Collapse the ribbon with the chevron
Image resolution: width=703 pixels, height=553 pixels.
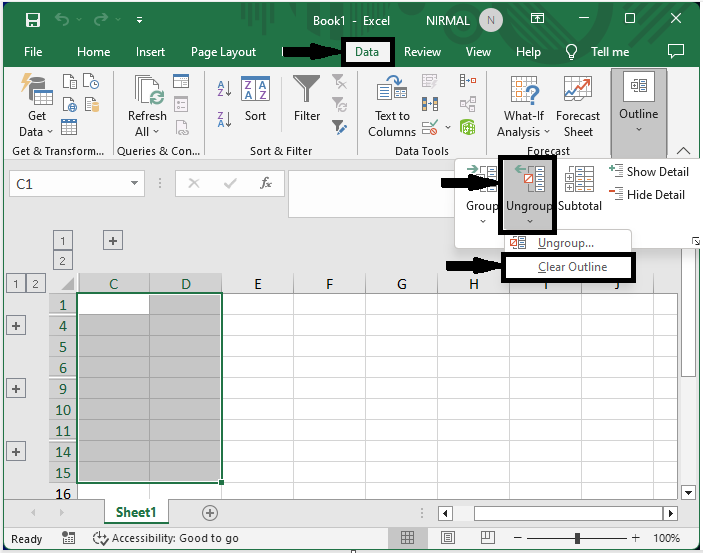(683, 150)
